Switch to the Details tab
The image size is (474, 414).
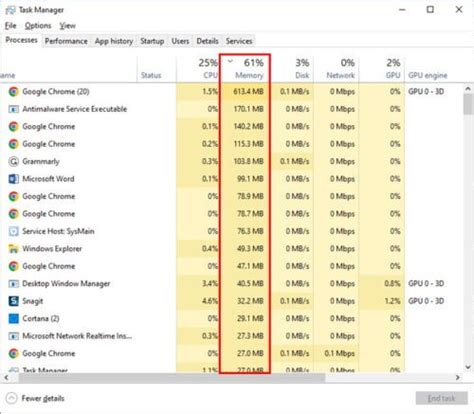207,41
